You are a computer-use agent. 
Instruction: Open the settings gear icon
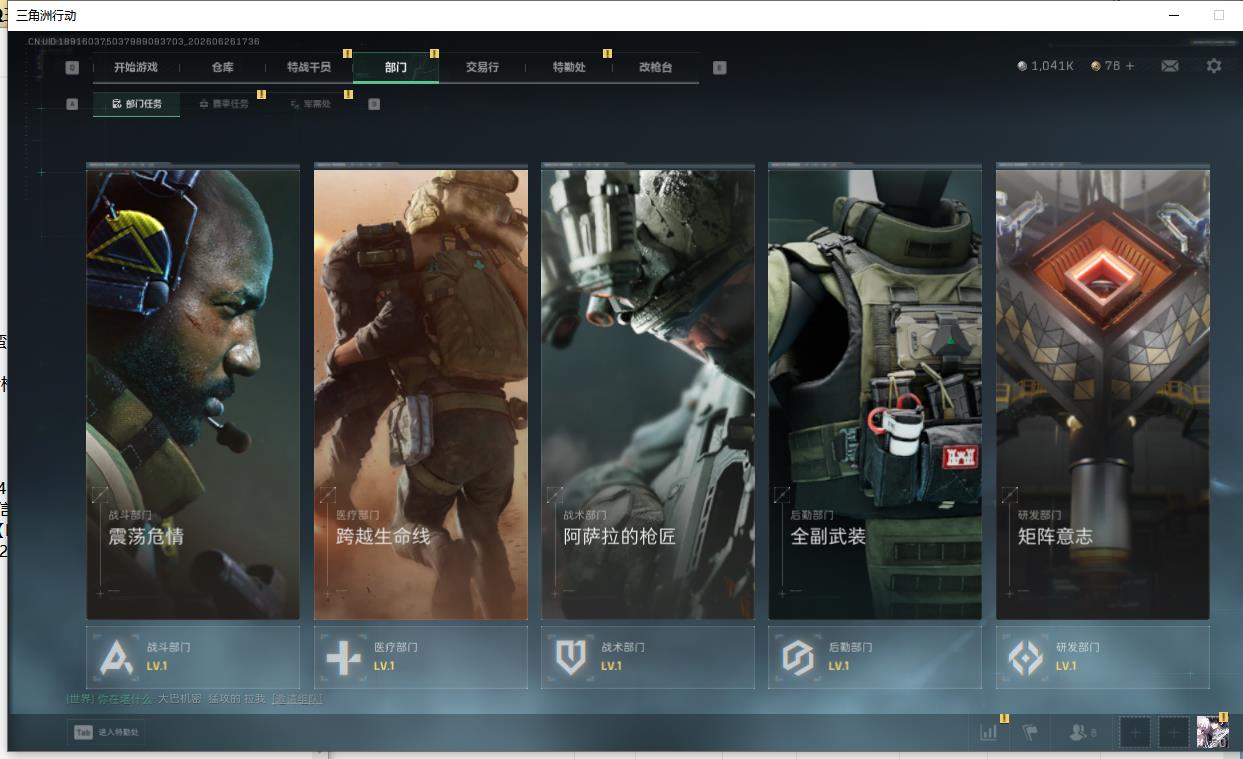(1214, 66)
